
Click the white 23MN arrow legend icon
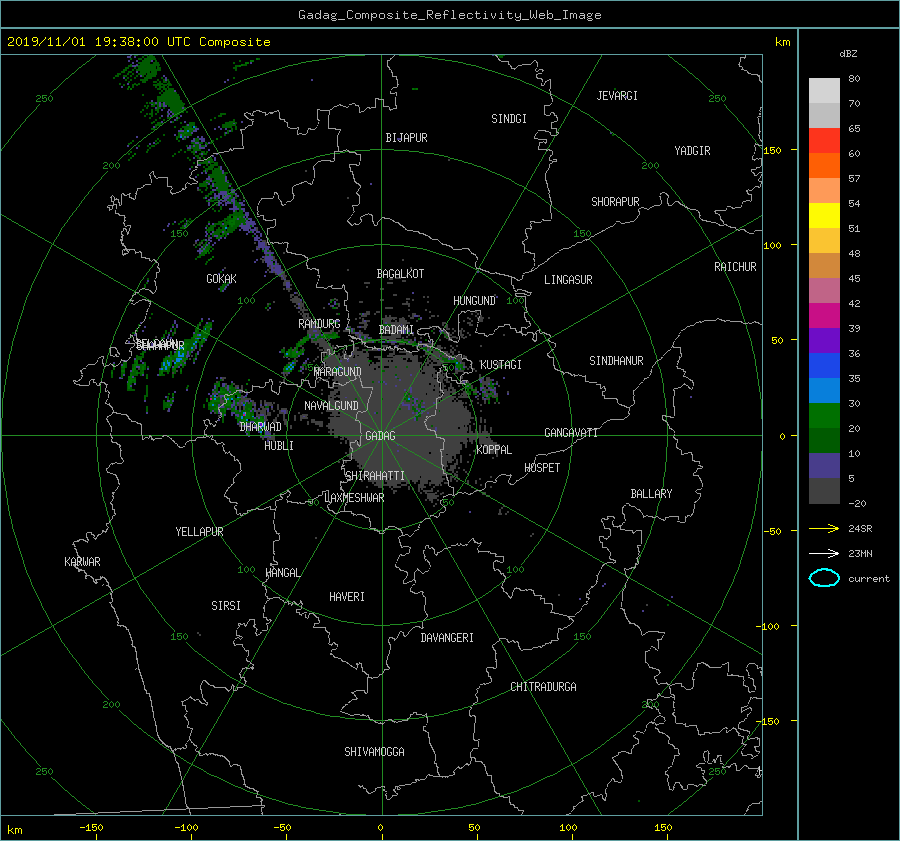pos(824,553)
